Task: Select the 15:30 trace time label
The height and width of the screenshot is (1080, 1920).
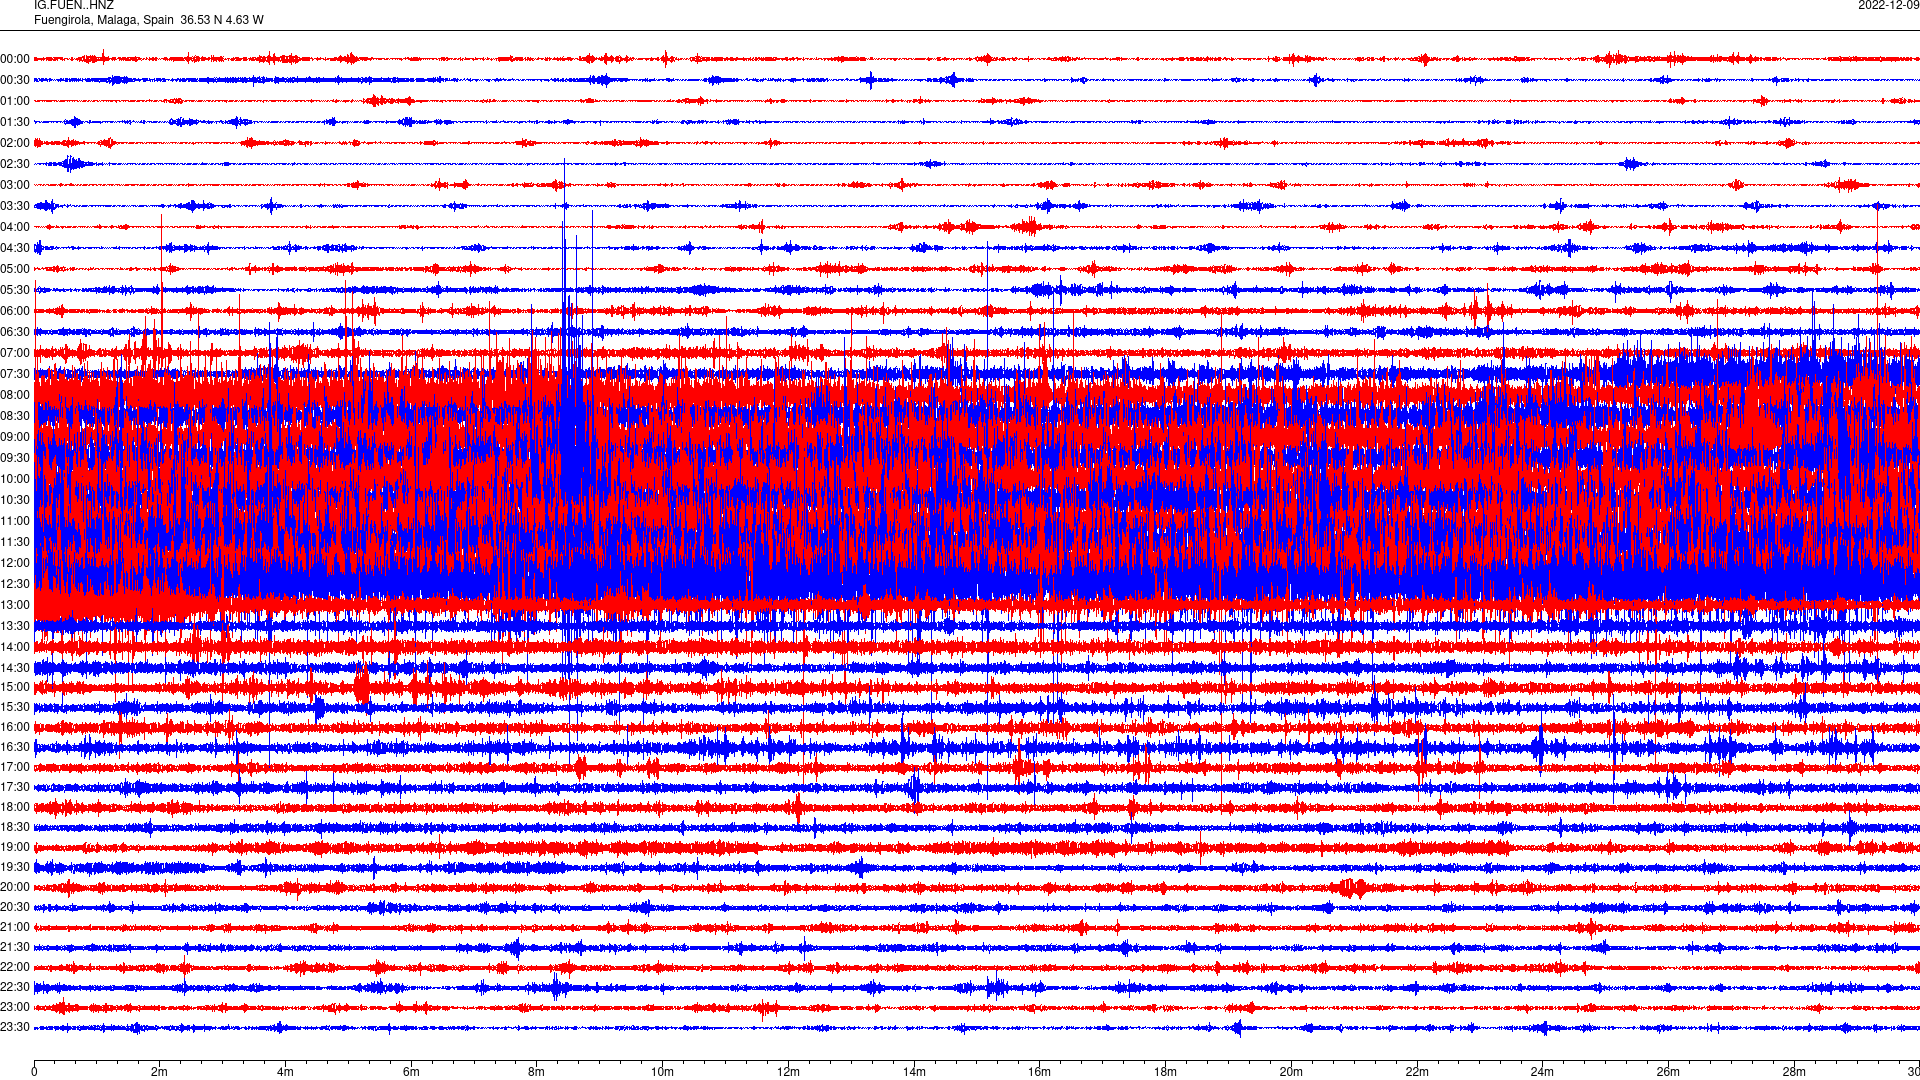Action: (15, 707)
